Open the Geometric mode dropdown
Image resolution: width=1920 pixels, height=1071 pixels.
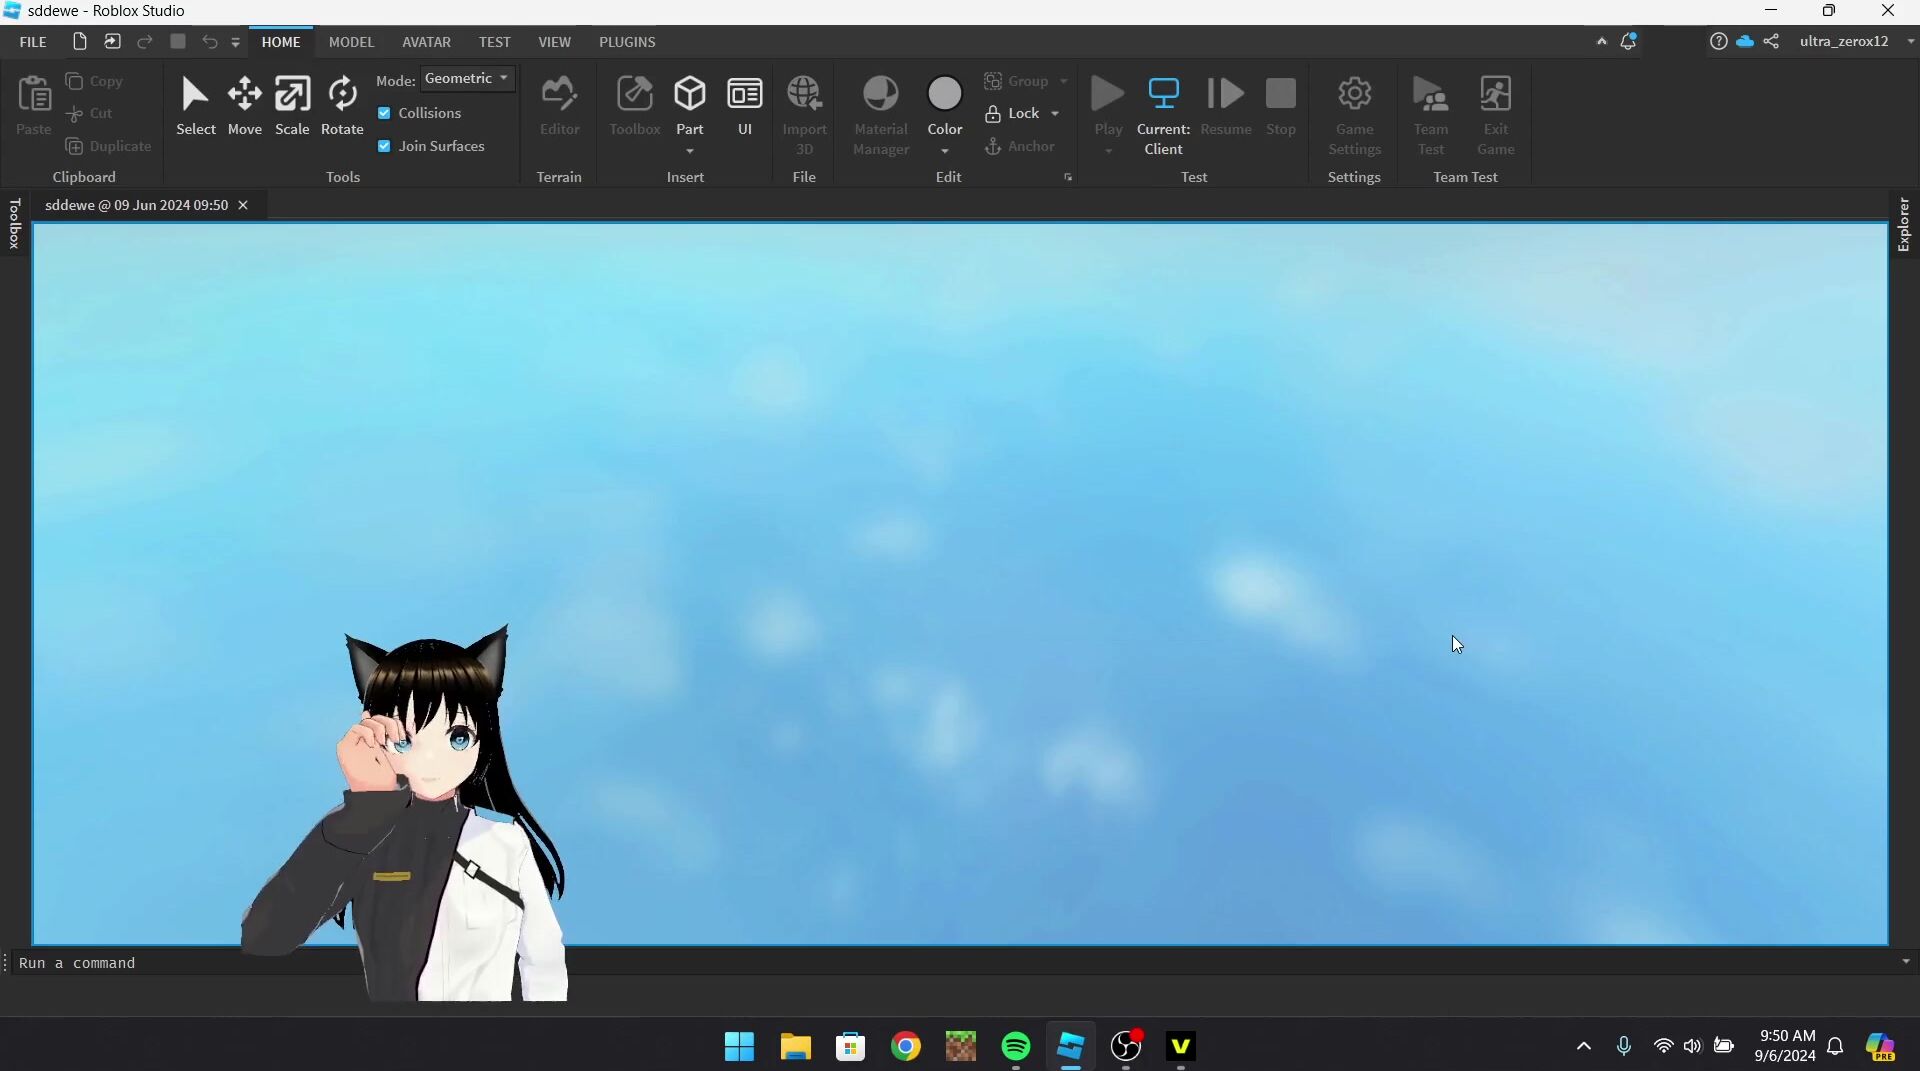(467, 78)
